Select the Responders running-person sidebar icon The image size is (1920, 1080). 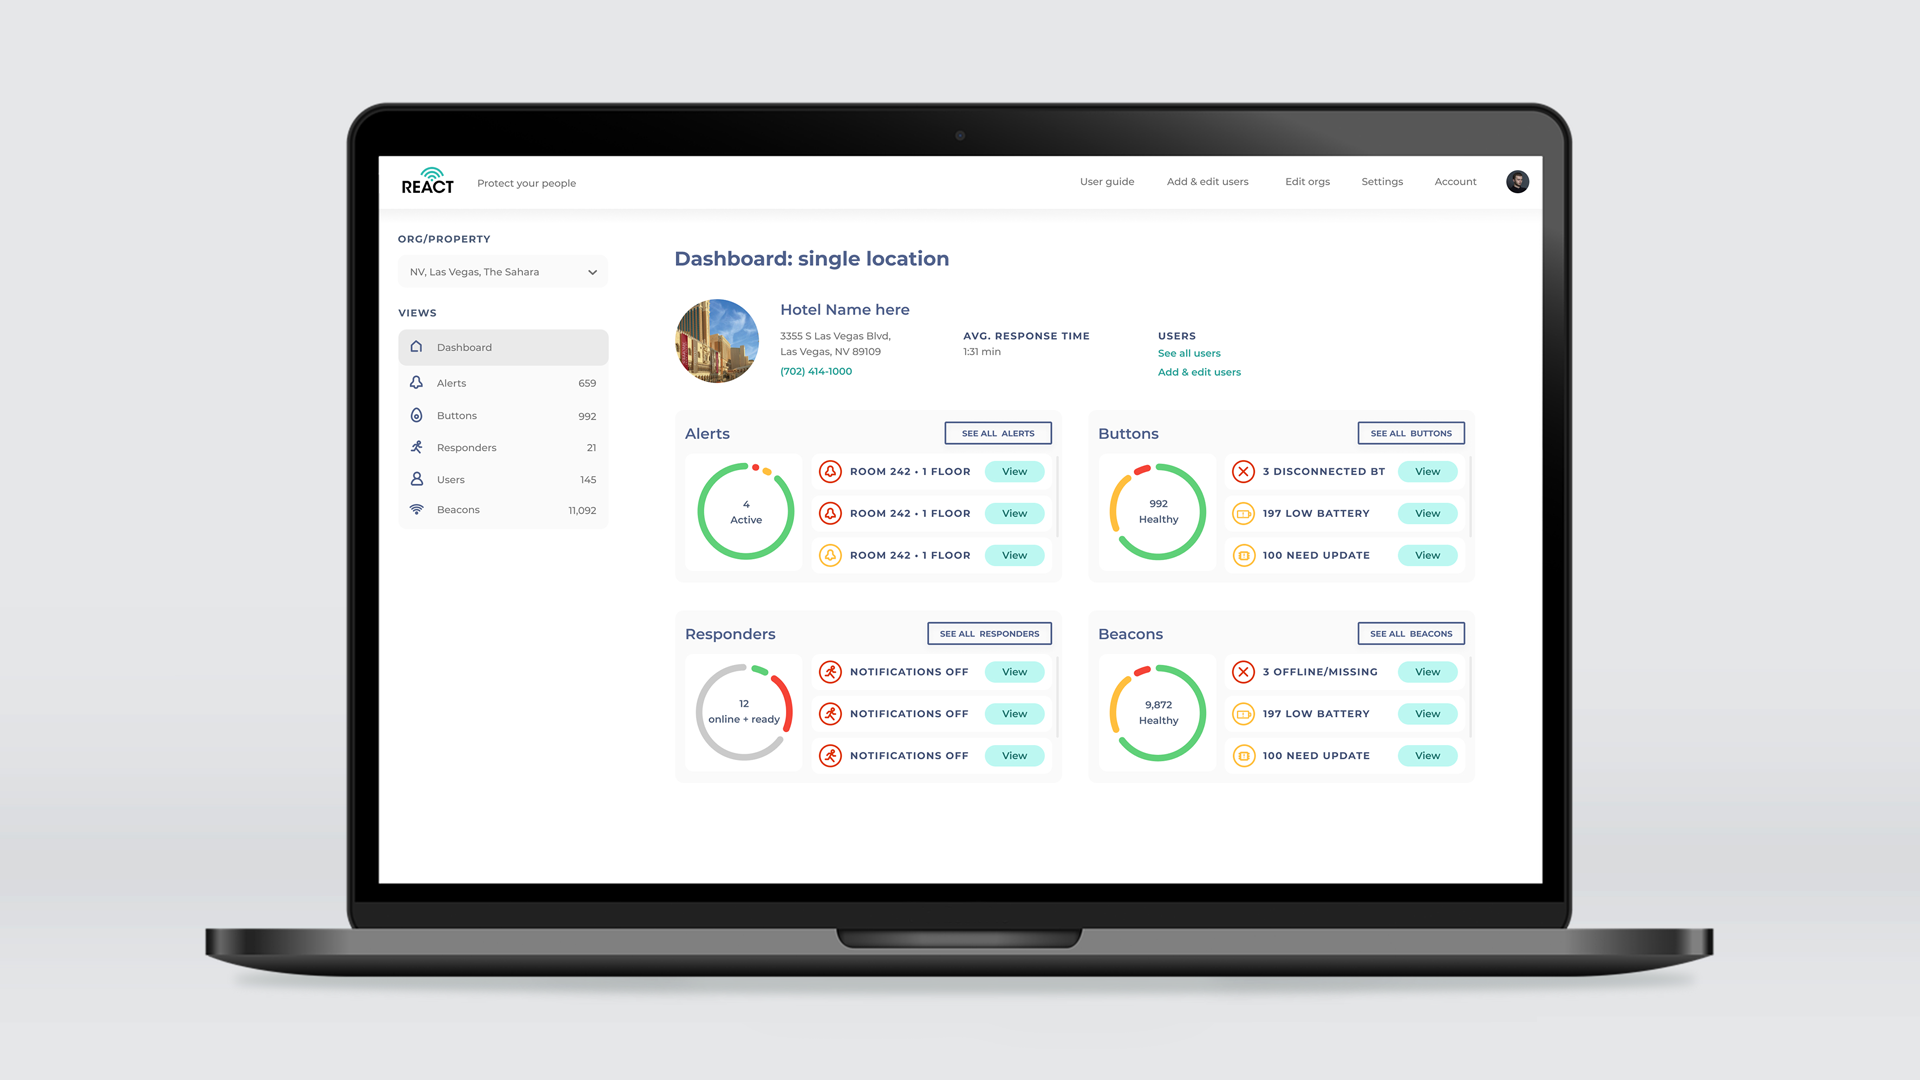(416, 447)
